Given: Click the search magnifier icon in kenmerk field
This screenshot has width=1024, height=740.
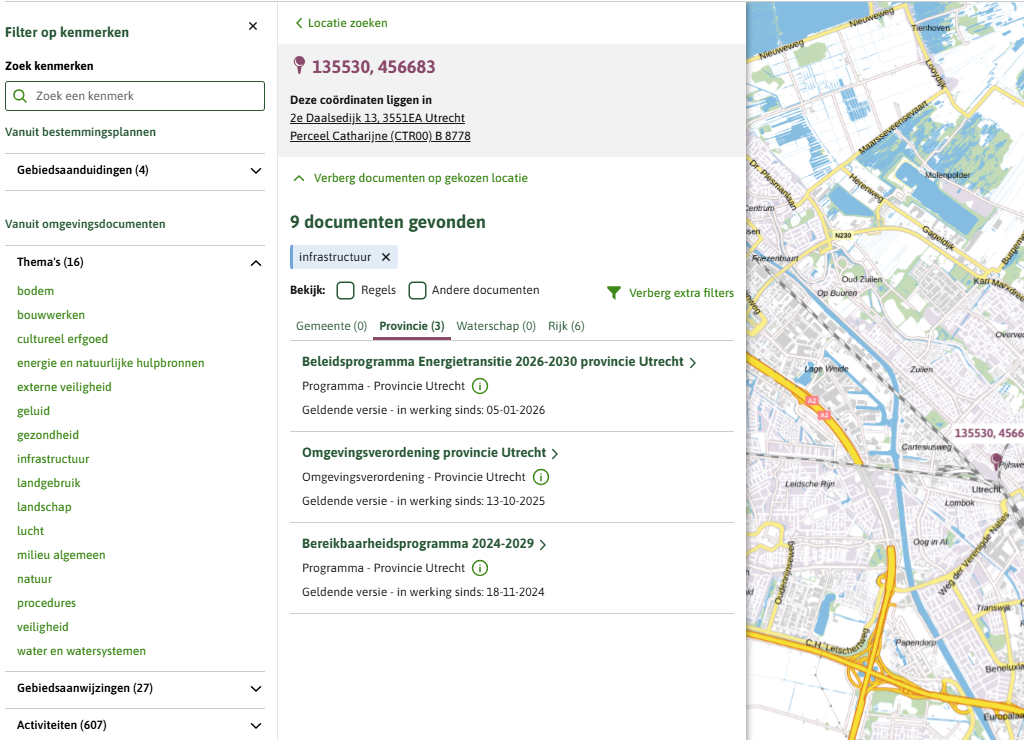Looking at the screenshot, I should (x=20, y=96).
